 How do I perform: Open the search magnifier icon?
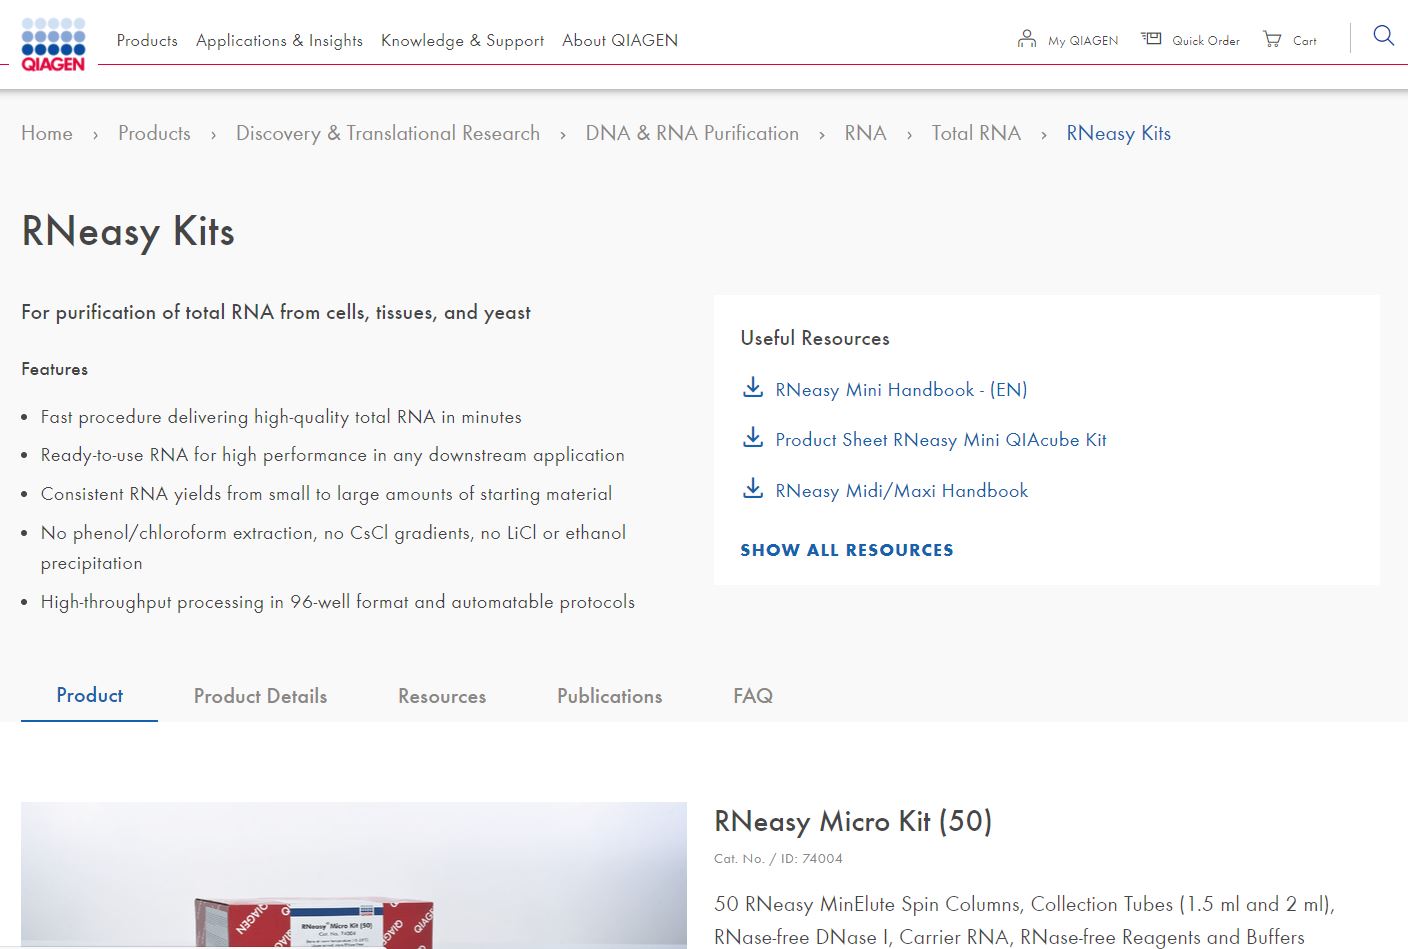pos(1383,36)
